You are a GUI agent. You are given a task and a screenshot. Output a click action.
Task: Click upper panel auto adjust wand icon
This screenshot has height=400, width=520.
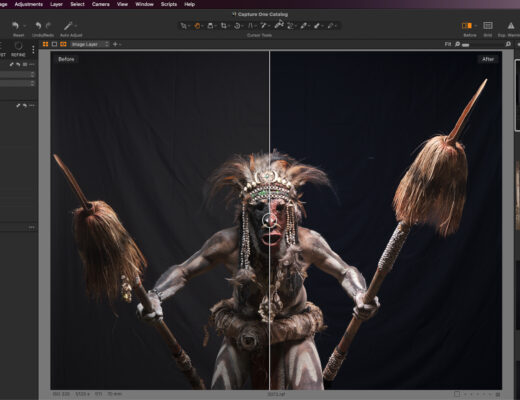12,64
